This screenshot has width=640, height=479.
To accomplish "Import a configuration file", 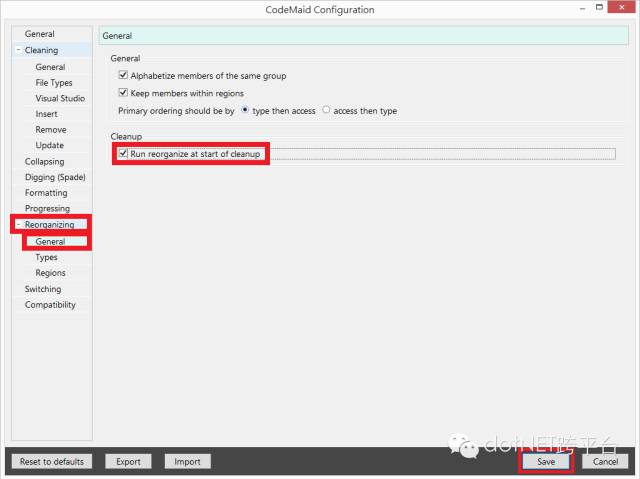I will click(x=187, y=461).
